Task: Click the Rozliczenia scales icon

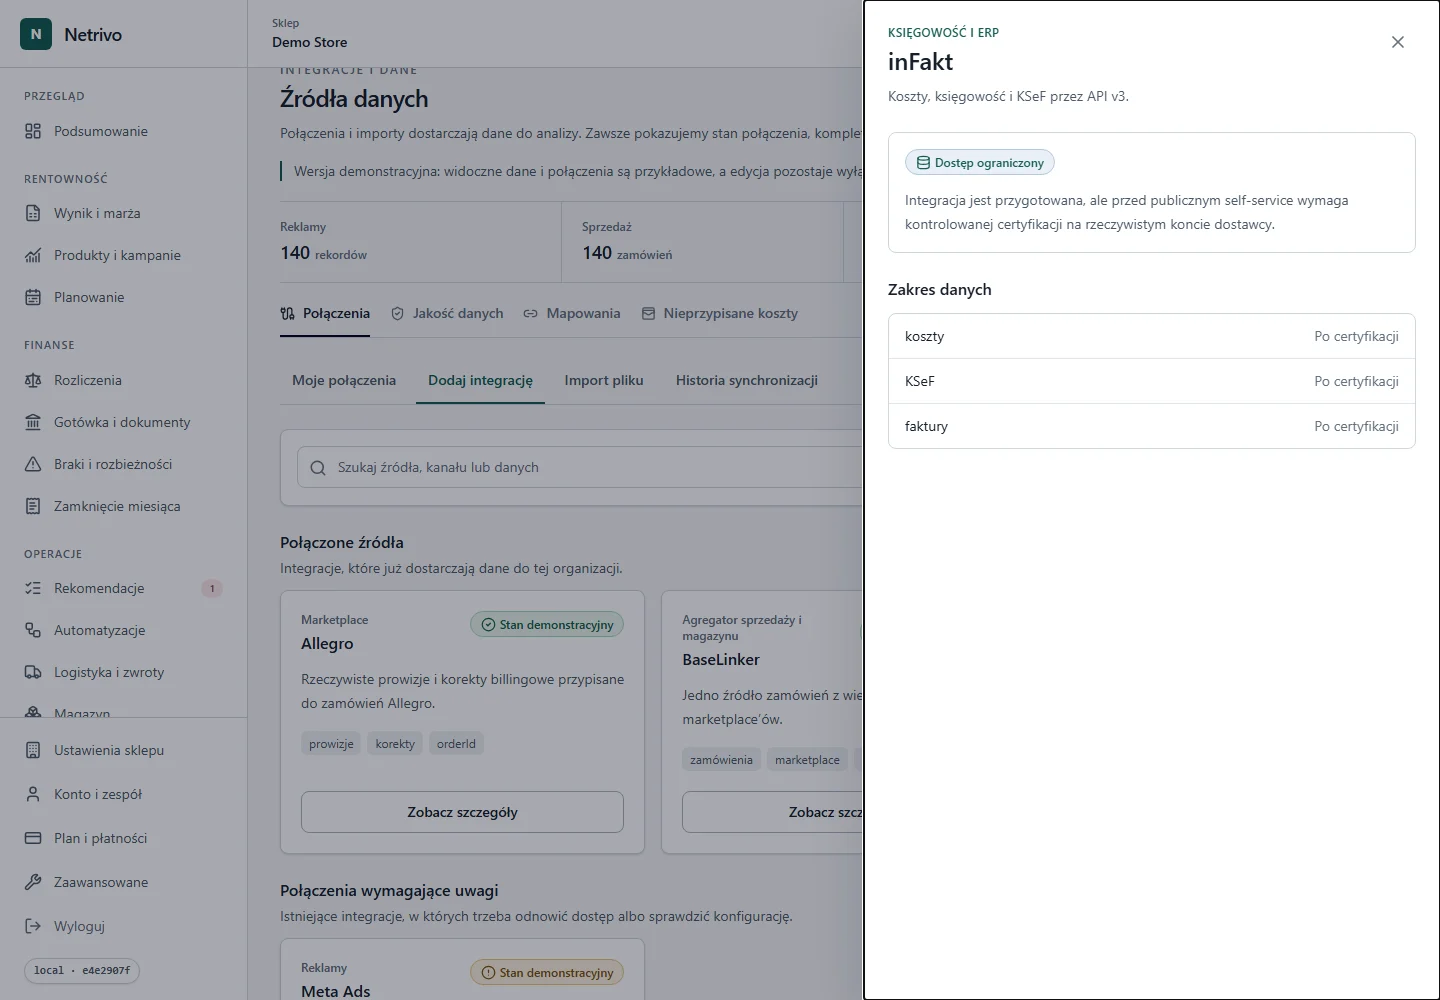Action: [x=33, y=380]
